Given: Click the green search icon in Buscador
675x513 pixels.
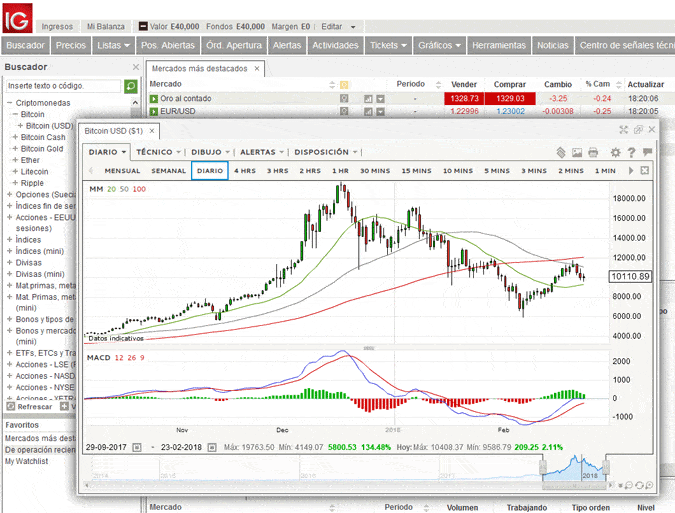Looking at the screenshot, I should coord(130,86).
